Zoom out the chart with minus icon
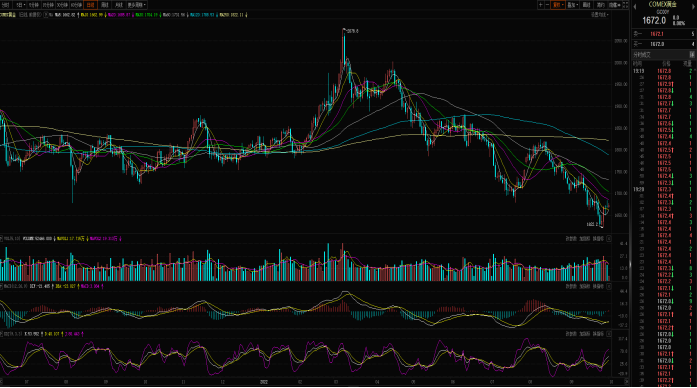The height and width of the screenshot is (388, 697). tap(547, 5)
